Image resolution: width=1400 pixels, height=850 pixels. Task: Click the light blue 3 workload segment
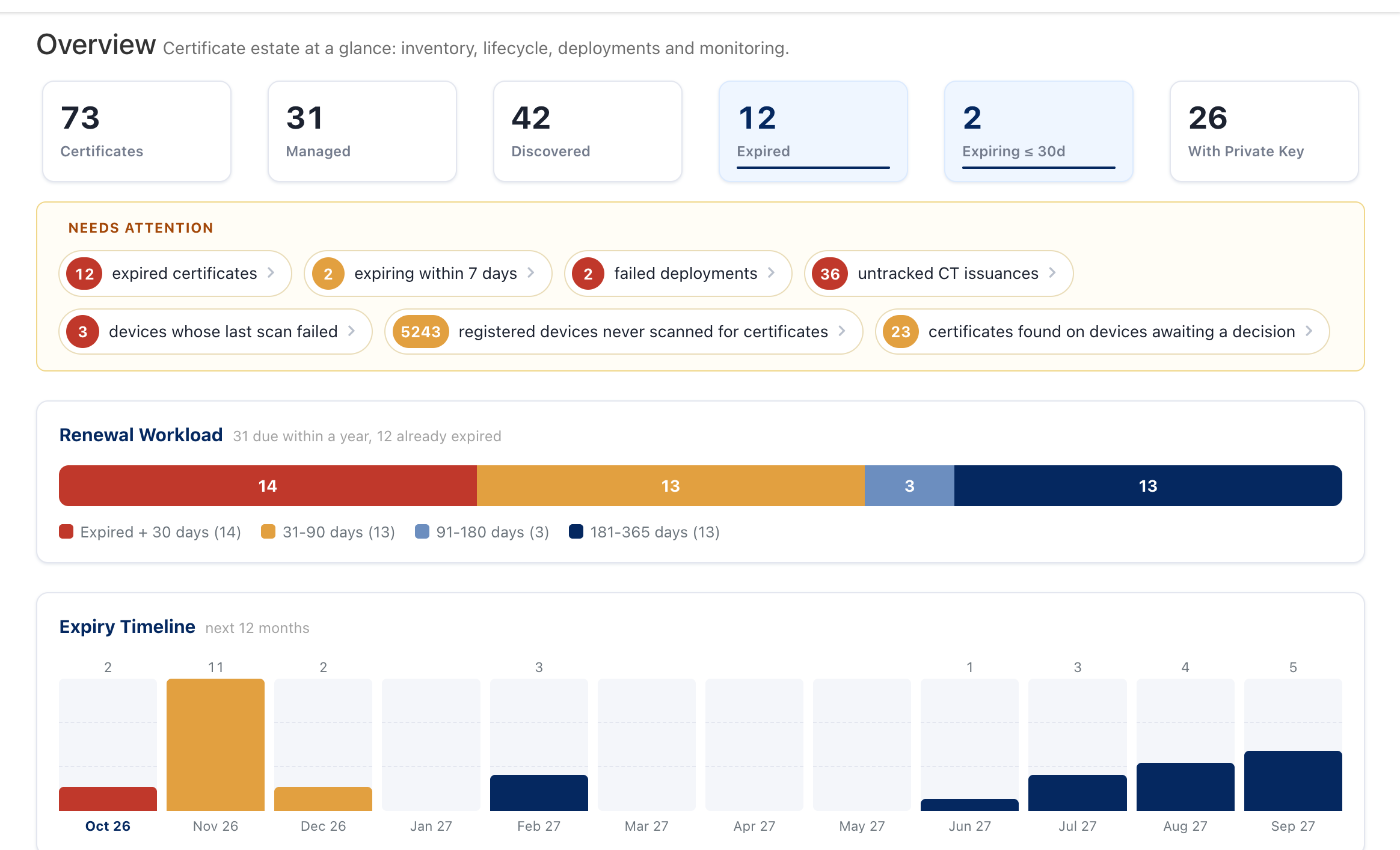[910, 486]
